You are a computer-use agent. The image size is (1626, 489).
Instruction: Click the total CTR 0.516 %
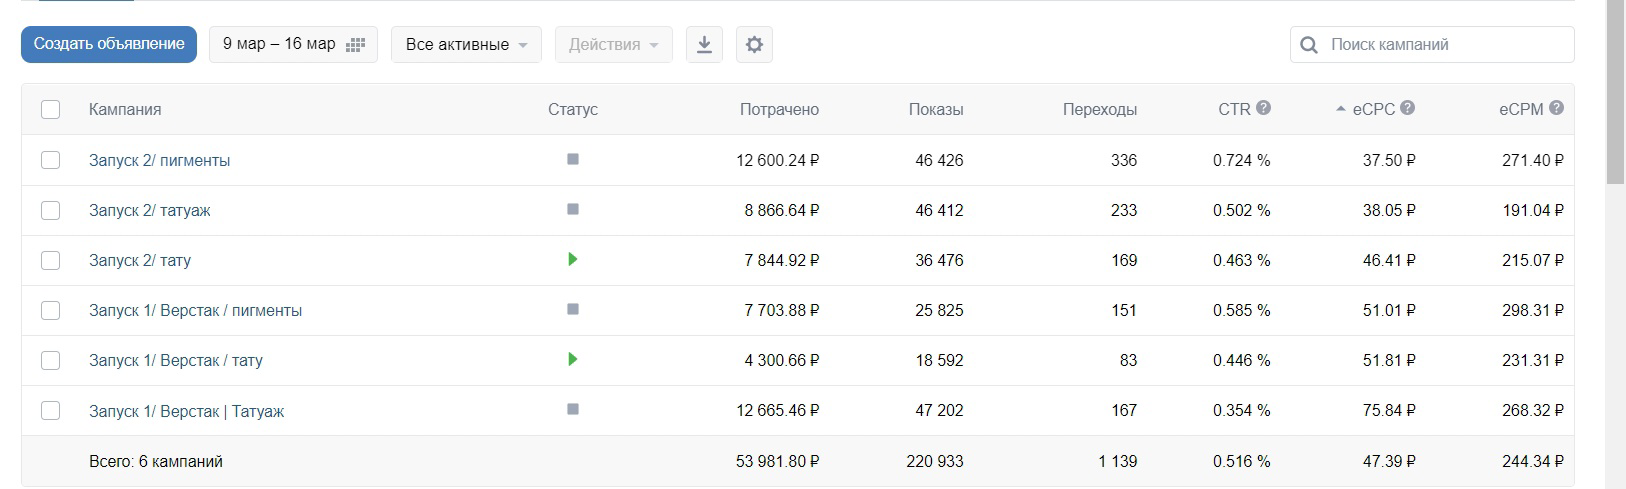[1242, 461]
